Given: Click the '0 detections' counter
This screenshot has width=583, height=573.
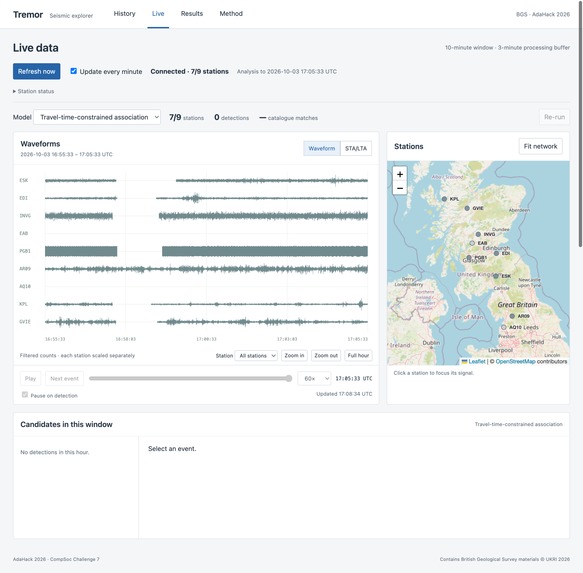Looking at the screenshot, I should 231,118.
